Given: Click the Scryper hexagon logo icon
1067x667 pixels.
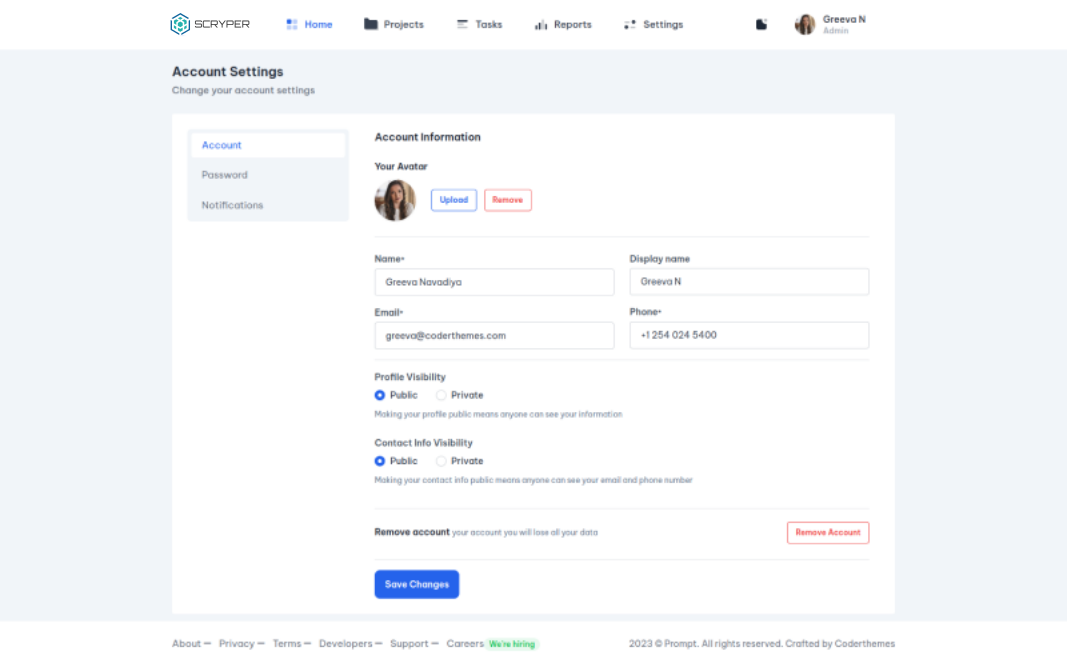Looking at the screenshot, I should [x=180, y=24].
